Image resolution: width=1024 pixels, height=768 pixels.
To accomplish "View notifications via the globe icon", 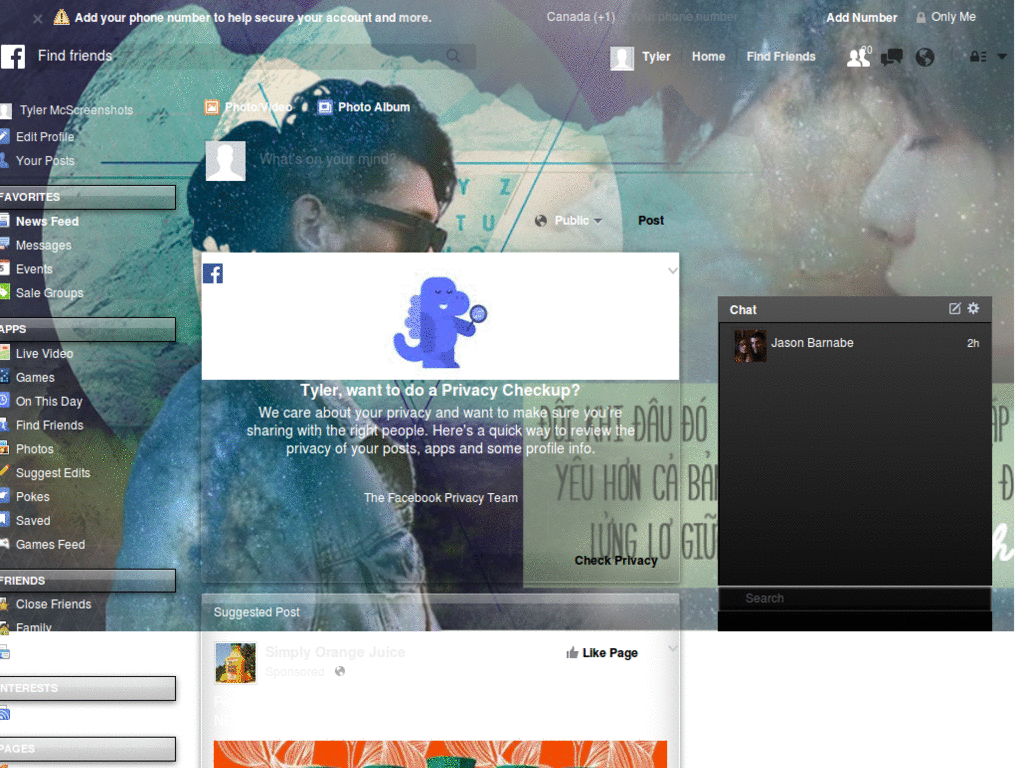I will coord(924,57).
